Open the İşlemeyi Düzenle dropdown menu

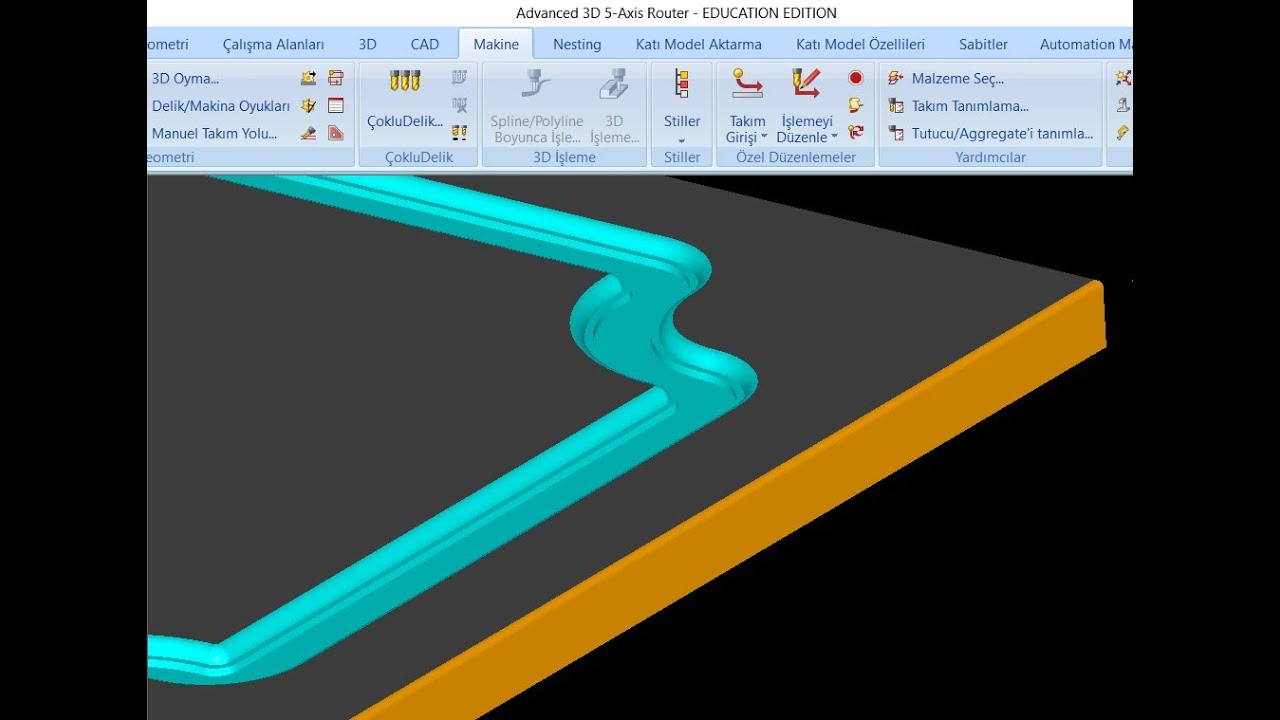point(835,138)
